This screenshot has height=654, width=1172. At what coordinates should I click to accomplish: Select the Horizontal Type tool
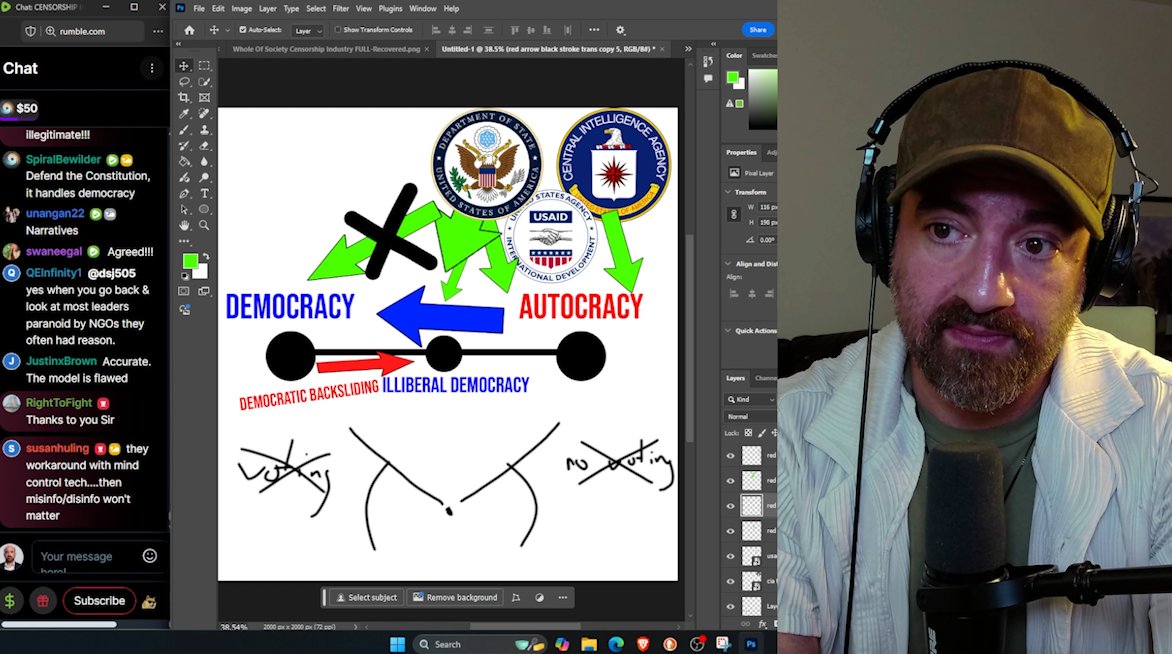204,194
